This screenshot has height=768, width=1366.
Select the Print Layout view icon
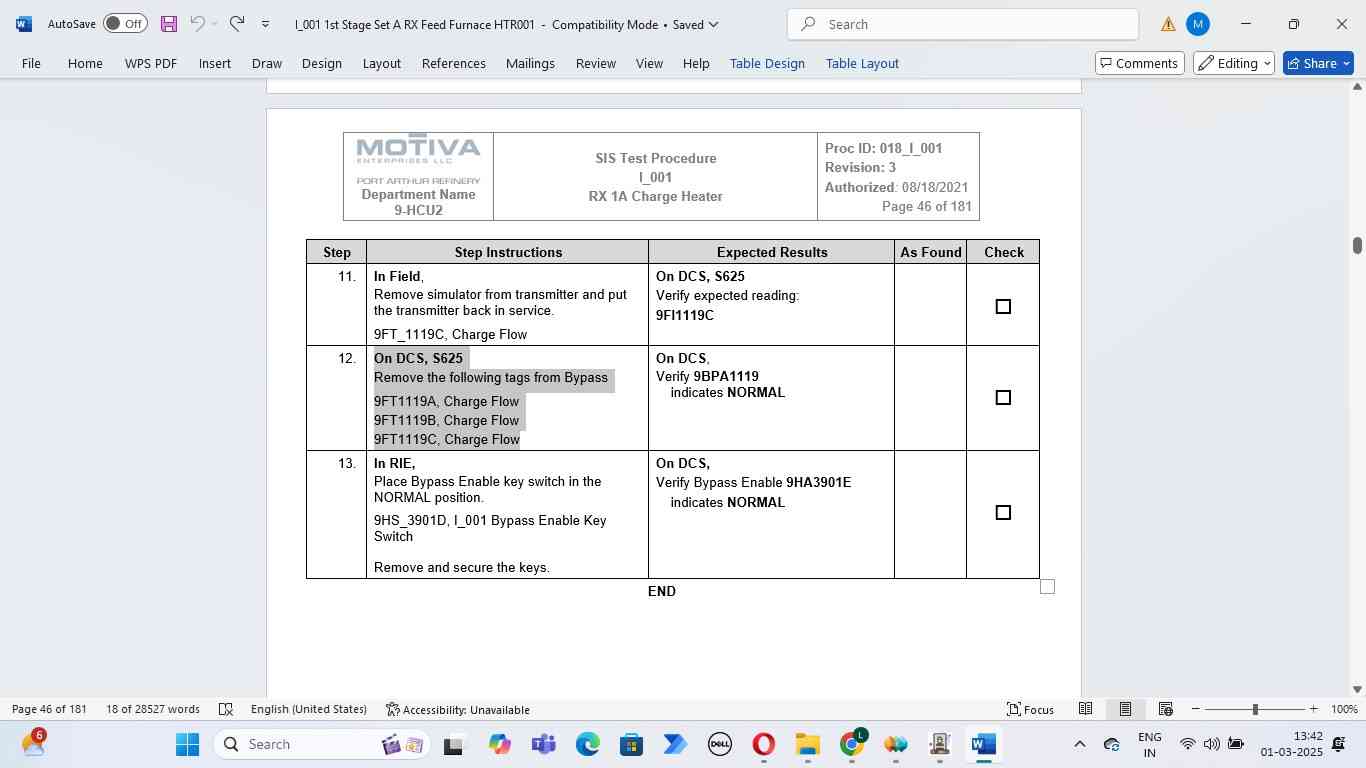[x=1125, y=709]
